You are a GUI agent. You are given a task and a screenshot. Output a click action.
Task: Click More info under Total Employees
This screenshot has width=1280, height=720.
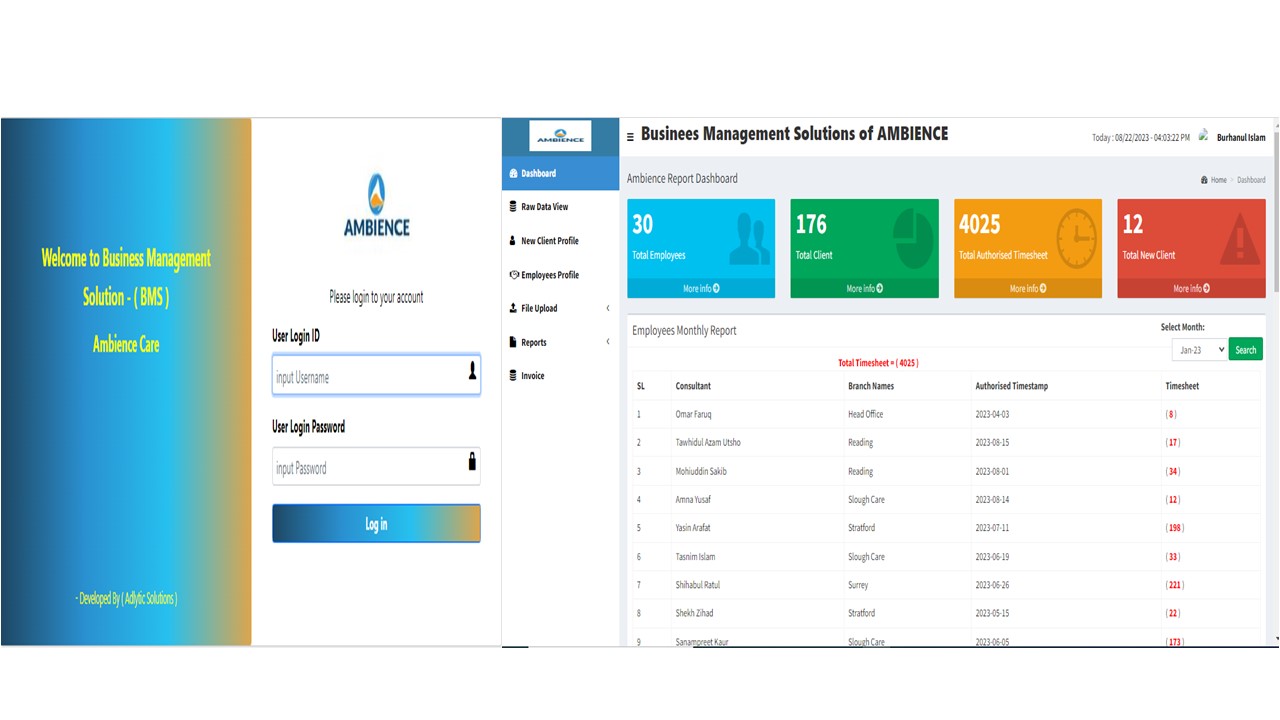point(701,289)
